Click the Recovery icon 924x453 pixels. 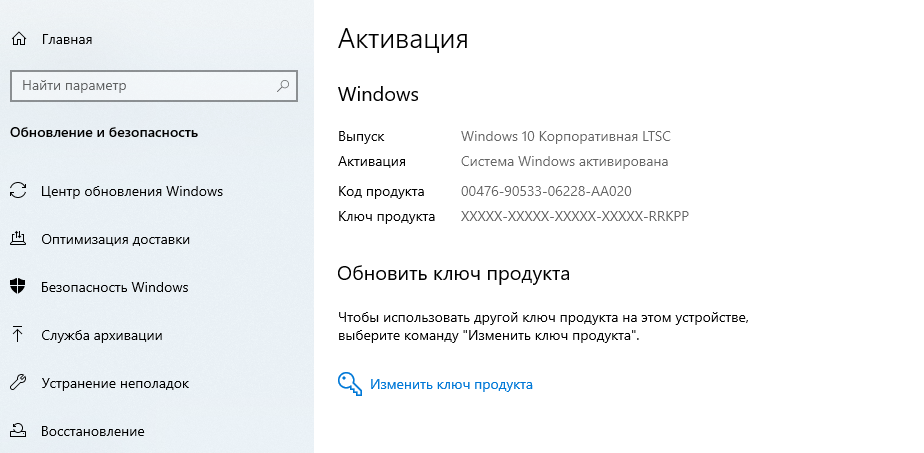click(x=19, y=431)
